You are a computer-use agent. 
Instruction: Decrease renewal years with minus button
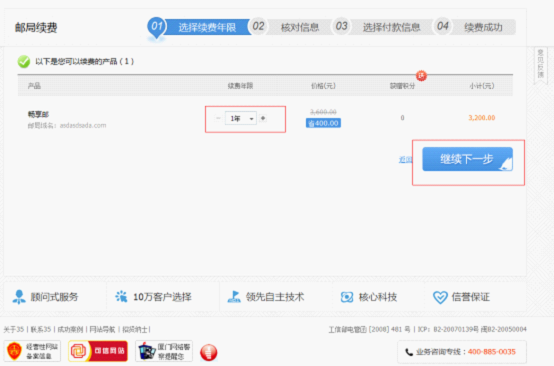(218, 118)
